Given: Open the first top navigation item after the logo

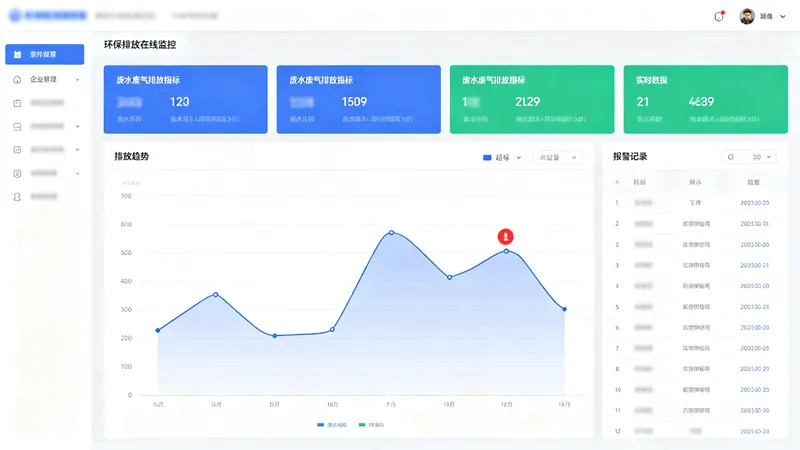Looking at the screenshot, I should pyautogui.click(x=125, y=16).
